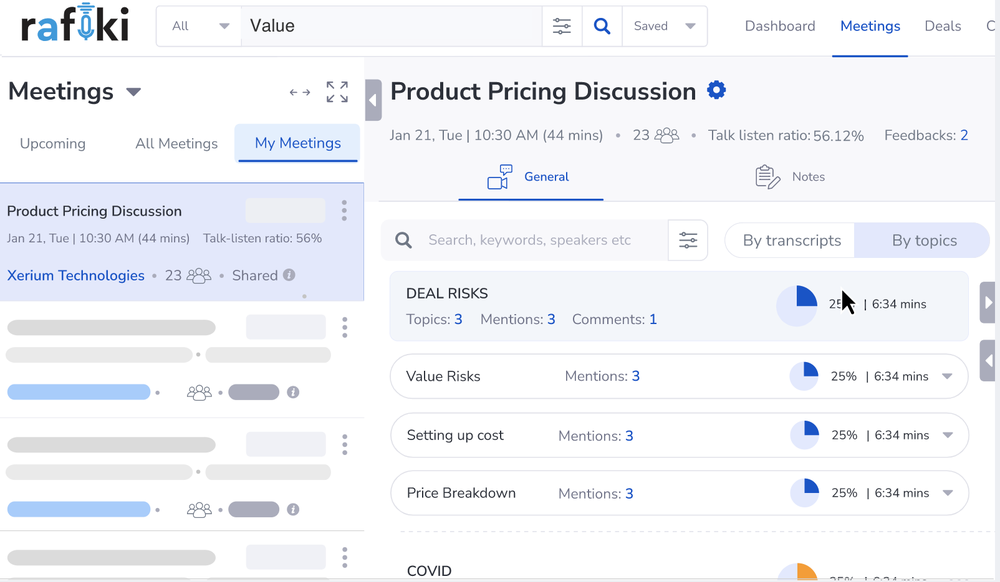Click the blue search magnifier button
1000x582 pixels.
[x=602, y=26]
